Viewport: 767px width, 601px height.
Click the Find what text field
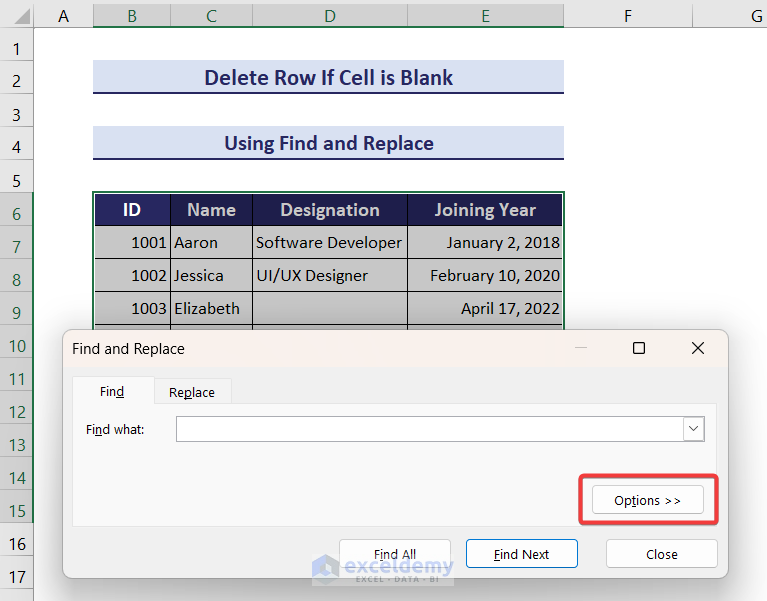[x=430, y=429]
